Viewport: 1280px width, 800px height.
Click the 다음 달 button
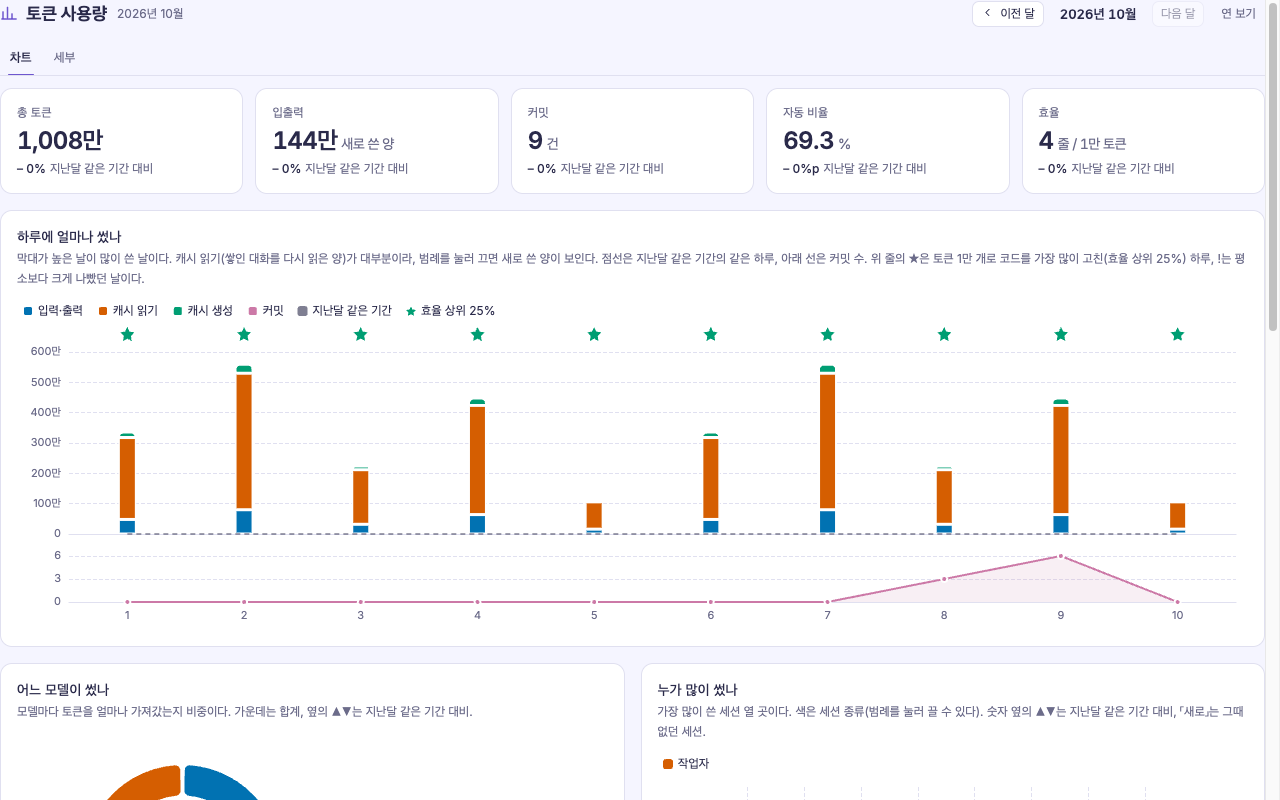1178,14
